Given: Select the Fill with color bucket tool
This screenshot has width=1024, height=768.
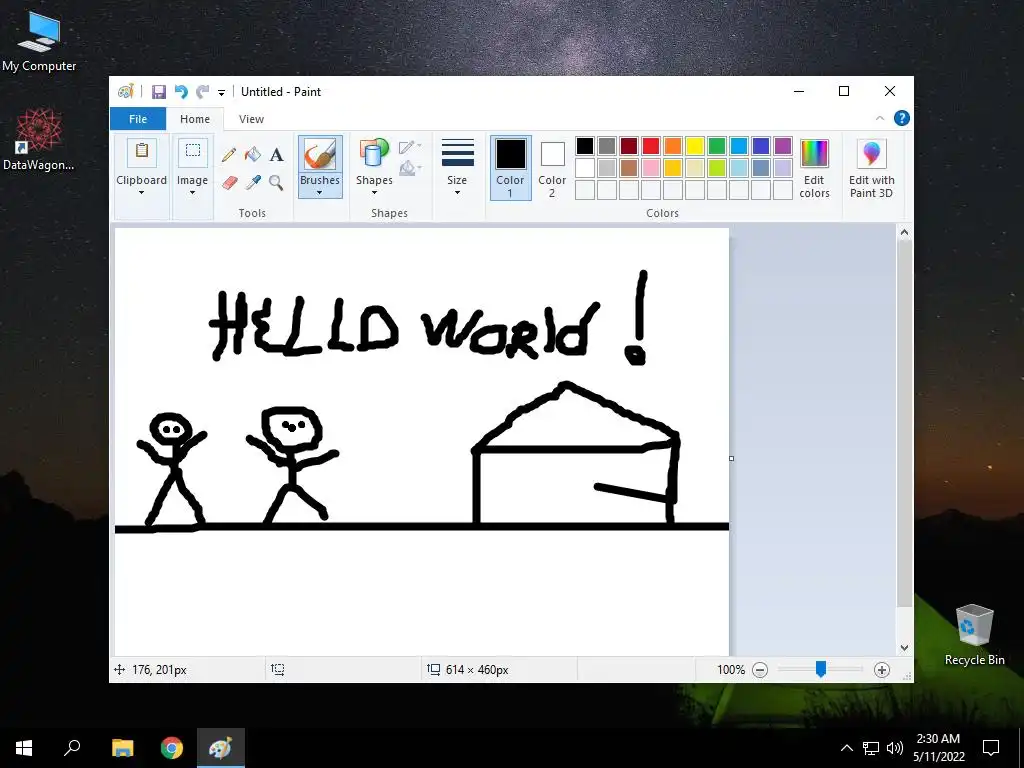Looking at the screenshot, I should click(253, 155).
